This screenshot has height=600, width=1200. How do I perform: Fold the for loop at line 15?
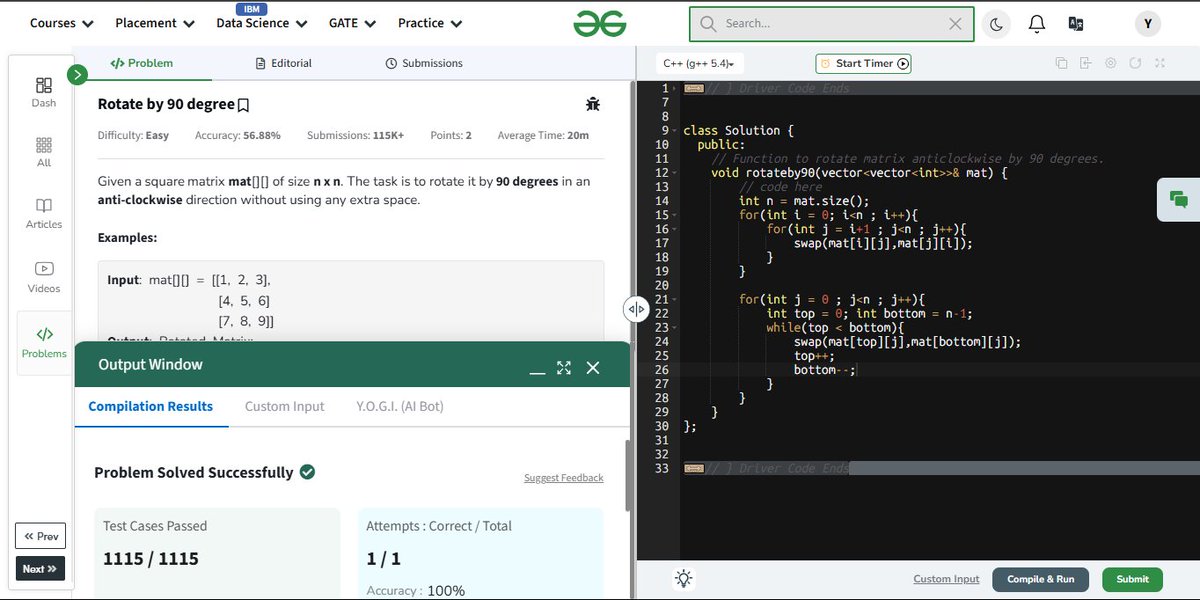676,215
